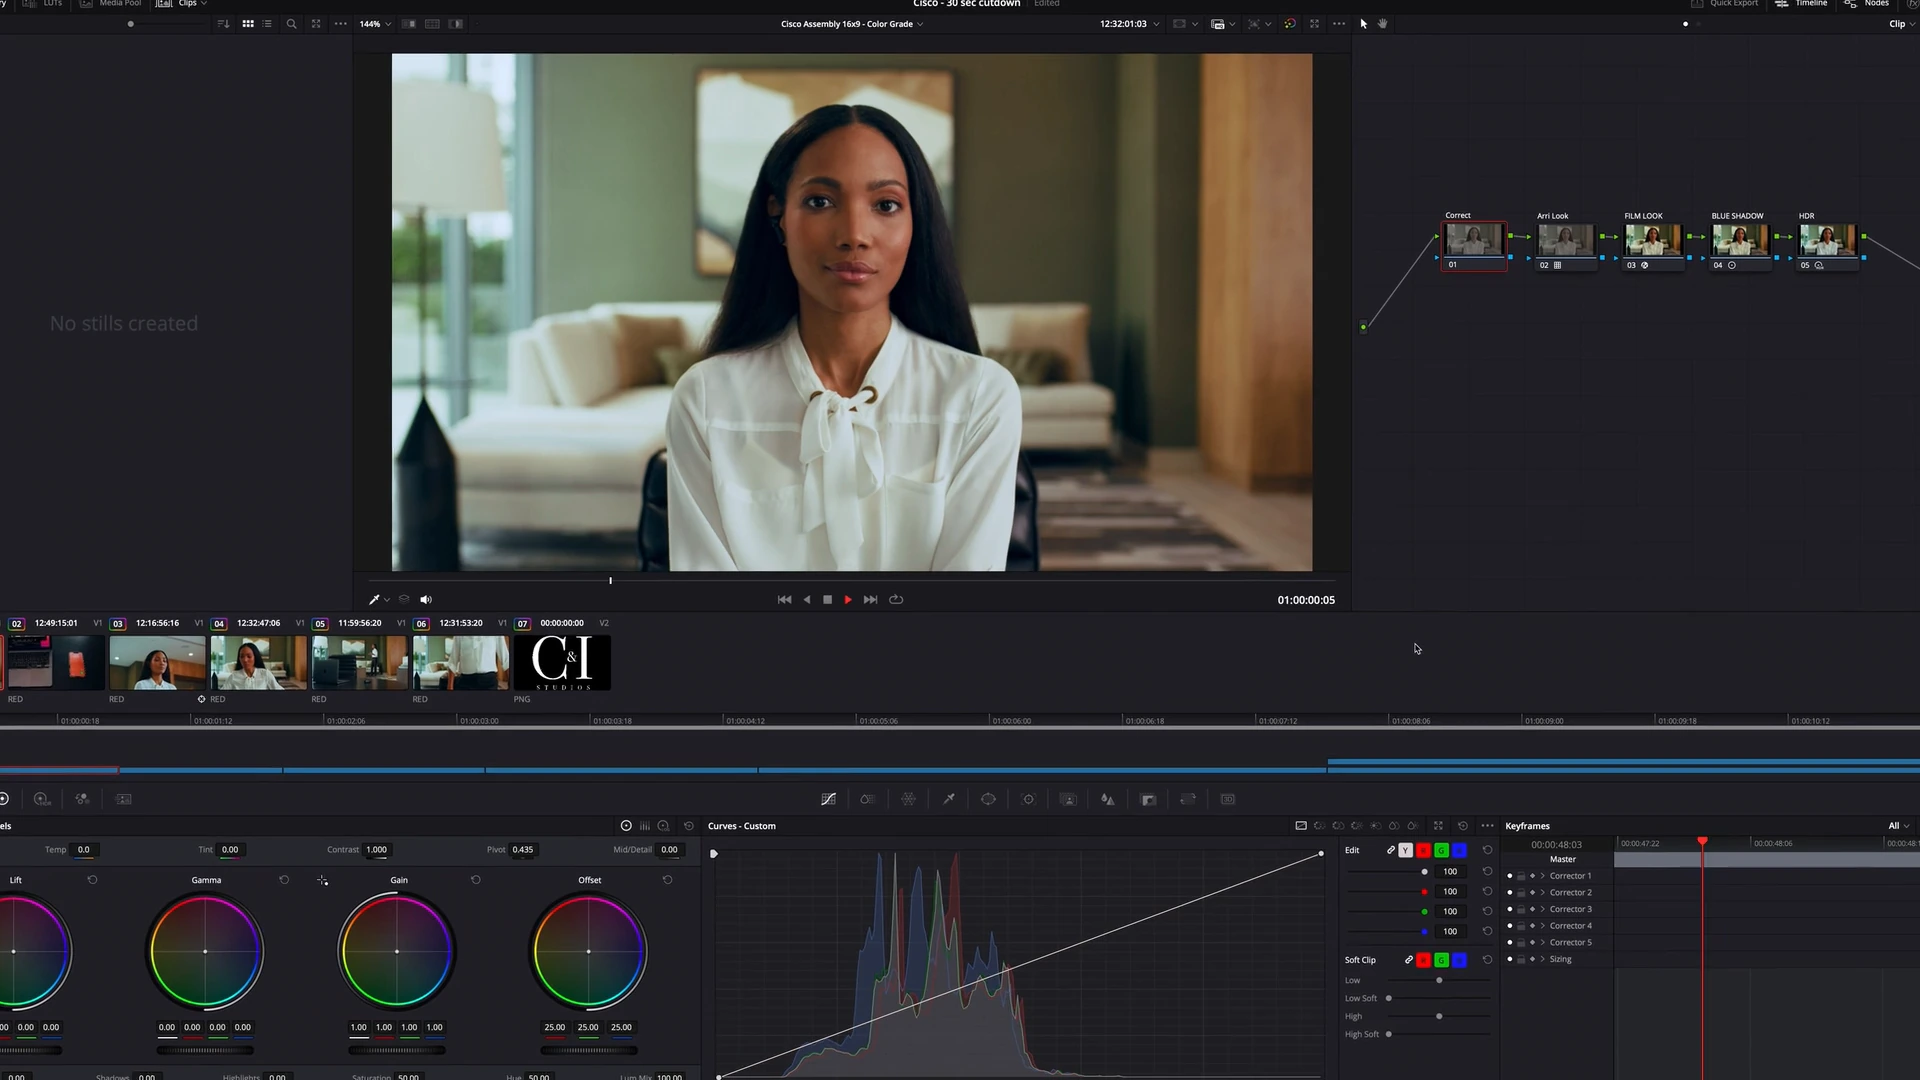This screenshot has height=1080, width=1920.
Task: Reset the Gamma color wheel
Action: pos(284,880)
